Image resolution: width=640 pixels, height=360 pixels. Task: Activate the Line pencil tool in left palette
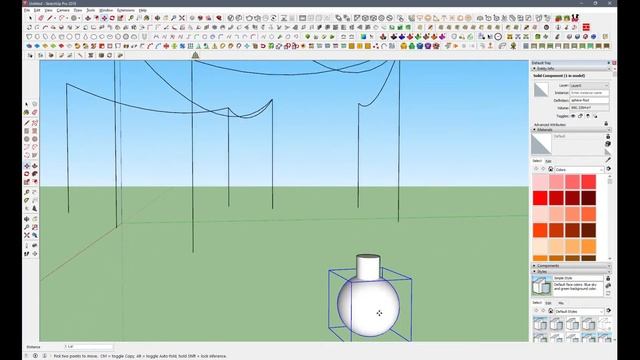tap(27, 123)
